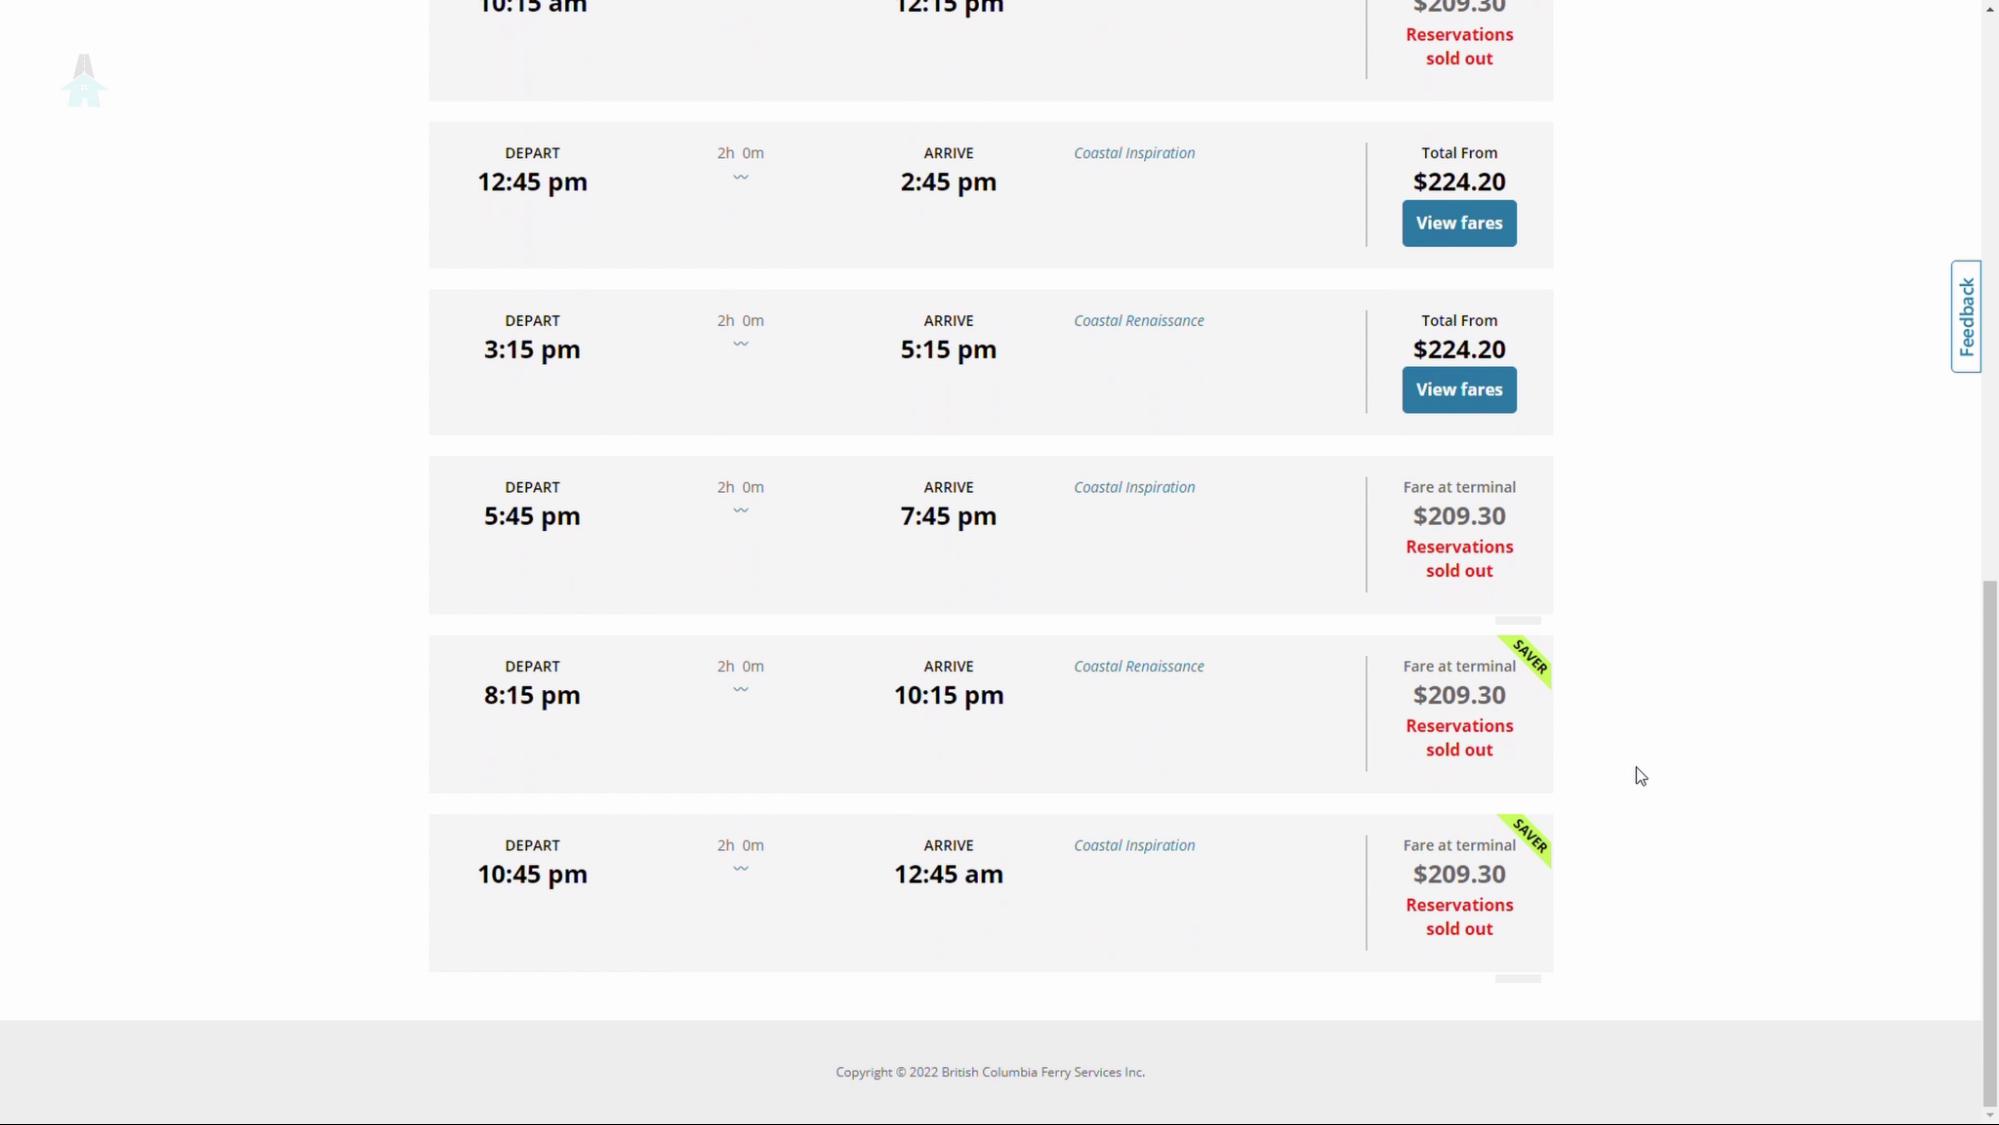Expand the 10:45 pm sailing duration chevron
Screen dimensions: 1999x1125
740,869
